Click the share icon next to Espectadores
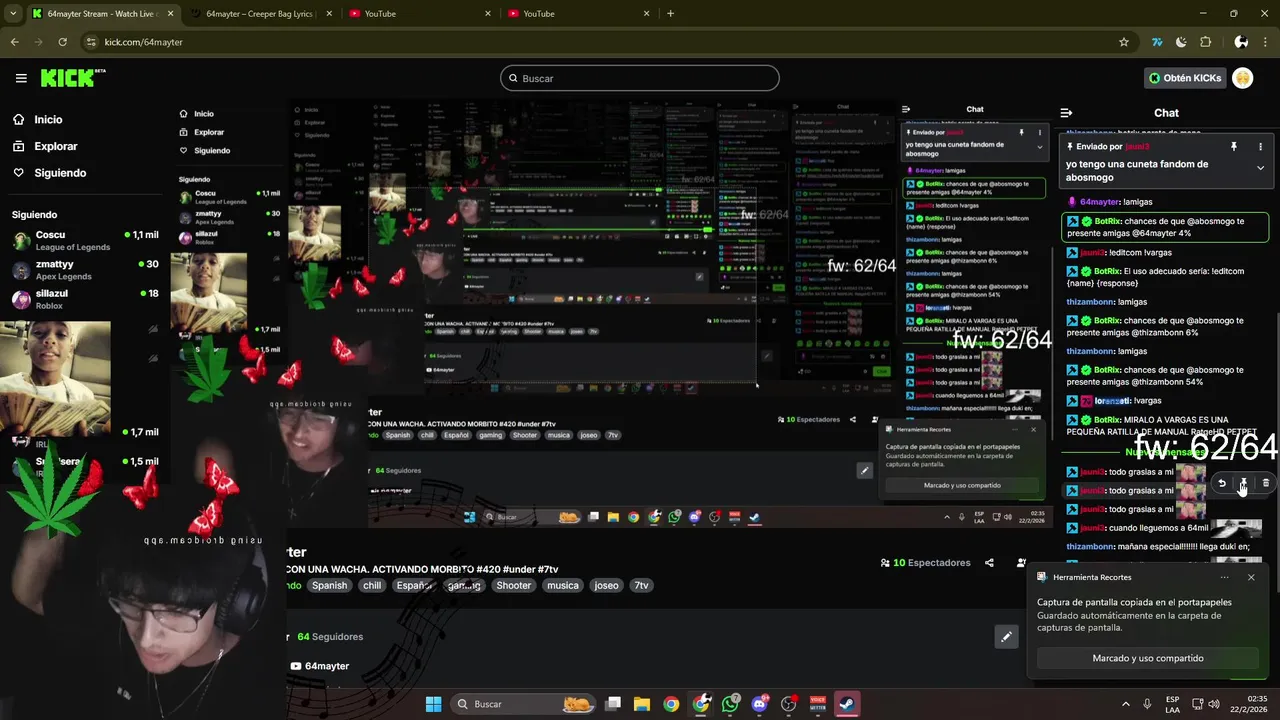The width and height of the screenshot is (1280, 720). [x=989, y=563]
